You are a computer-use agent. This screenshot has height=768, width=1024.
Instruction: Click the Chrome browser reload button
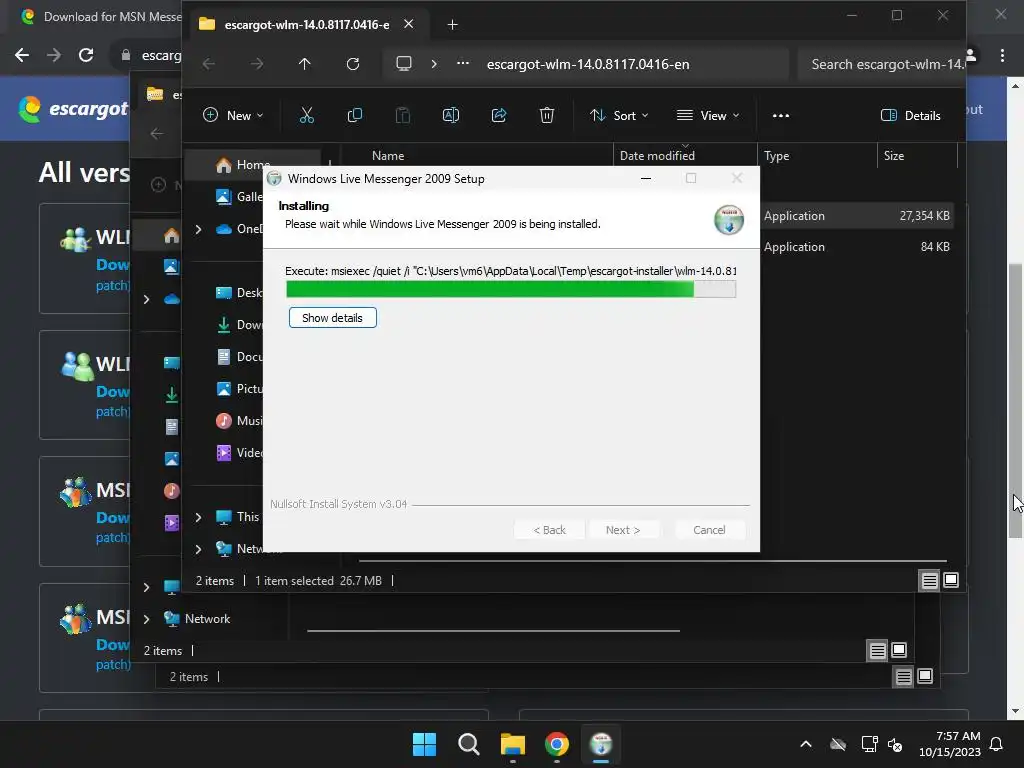86,56
